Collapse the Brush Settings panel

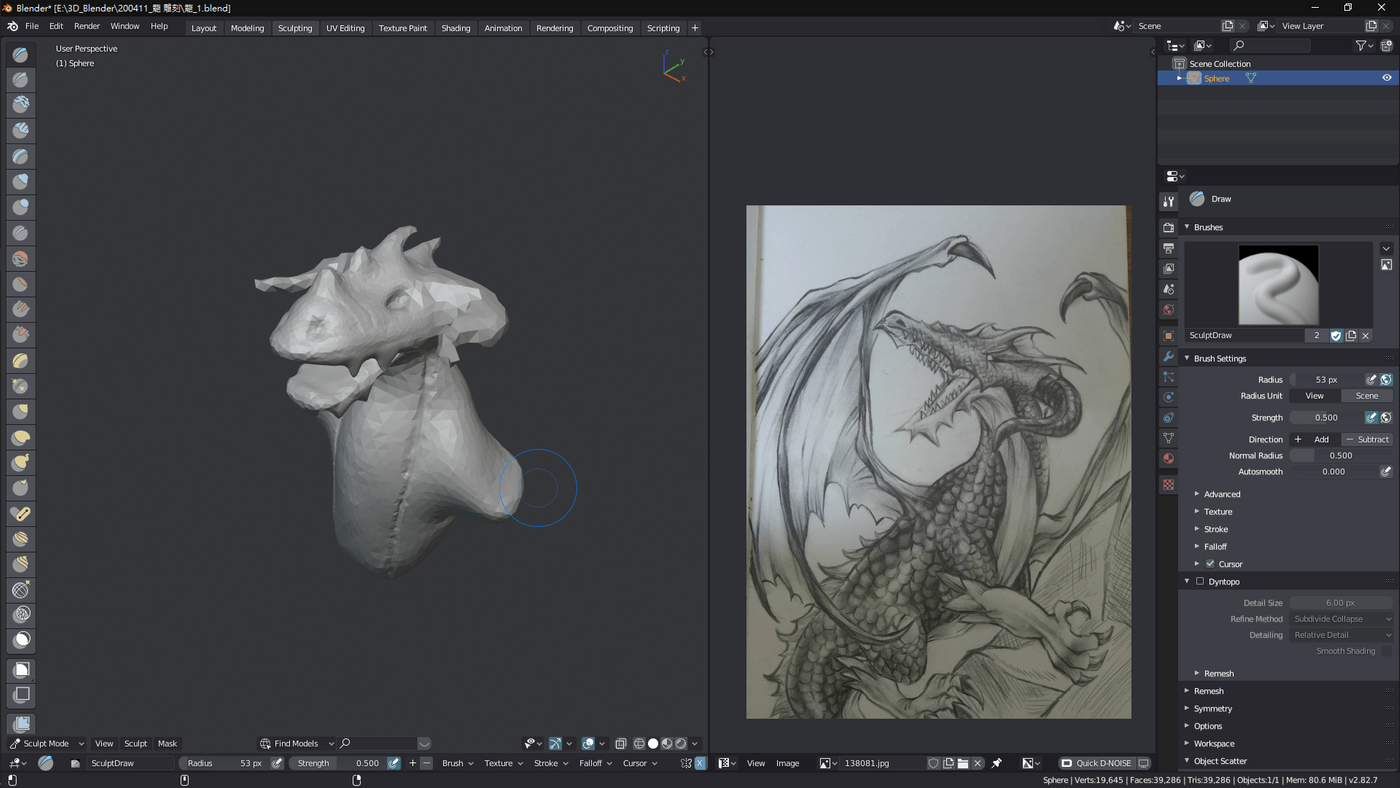[x=1219, y=358]
